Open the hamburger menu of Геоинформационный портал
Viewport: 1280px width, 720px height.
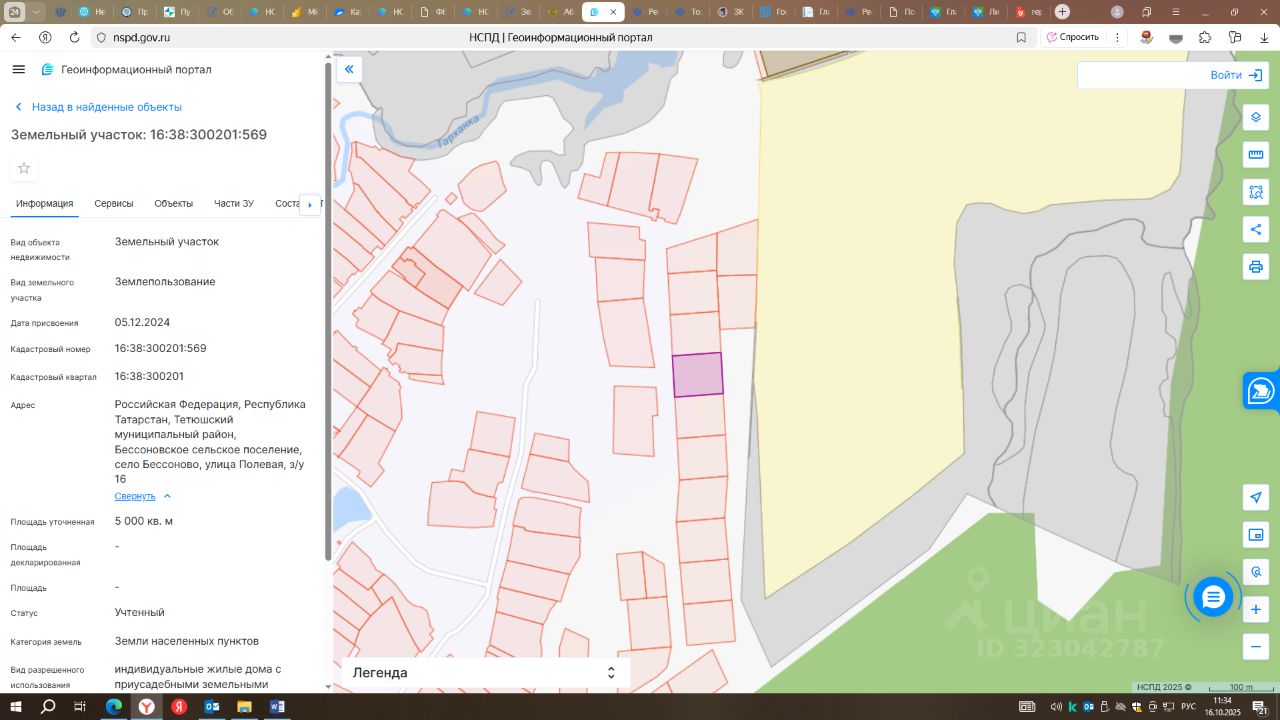tap(19, 69)
